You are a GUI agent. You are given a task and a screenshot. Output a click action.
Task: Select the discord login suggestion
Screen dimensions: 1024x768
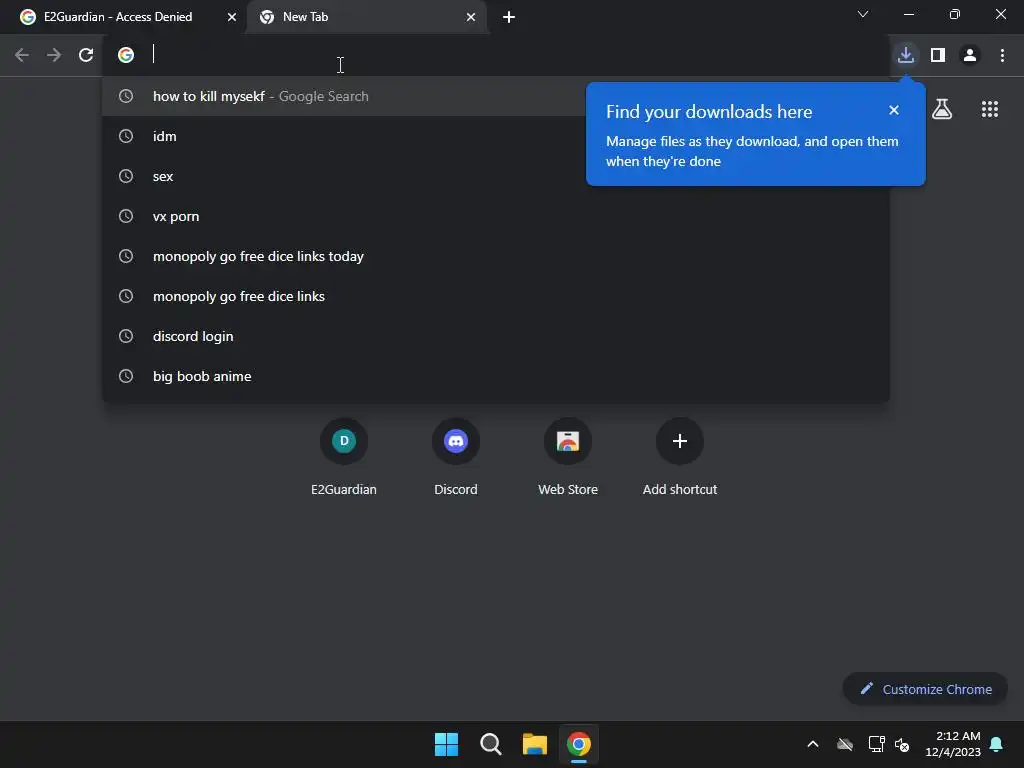click(496, 336)
